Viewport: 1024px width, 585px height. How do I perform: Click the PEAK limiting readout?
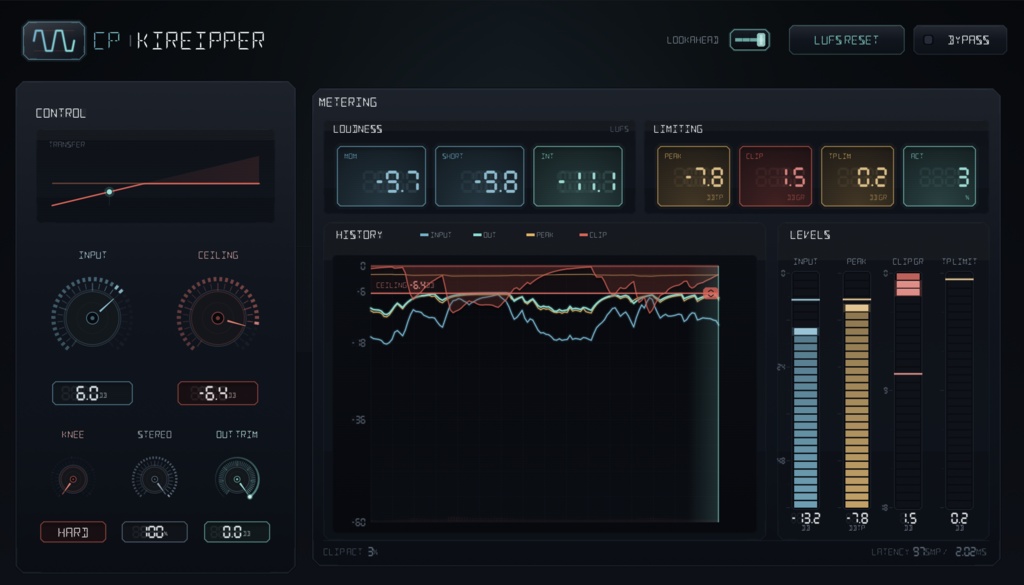[694, 176]
